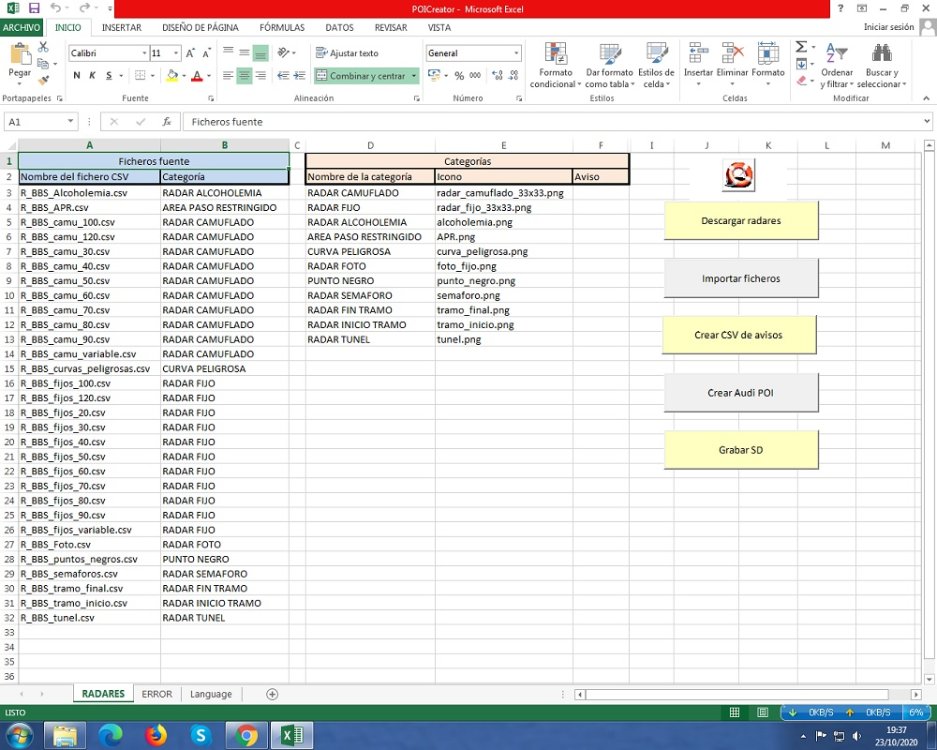Click the insert function fx icon

point(167,122)
